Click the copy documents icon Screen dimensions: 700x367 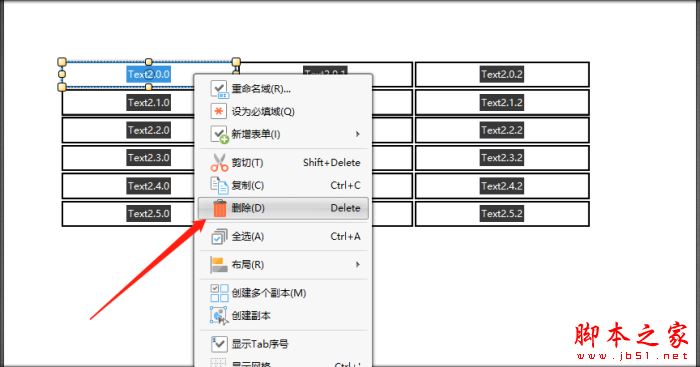point(219,185)
